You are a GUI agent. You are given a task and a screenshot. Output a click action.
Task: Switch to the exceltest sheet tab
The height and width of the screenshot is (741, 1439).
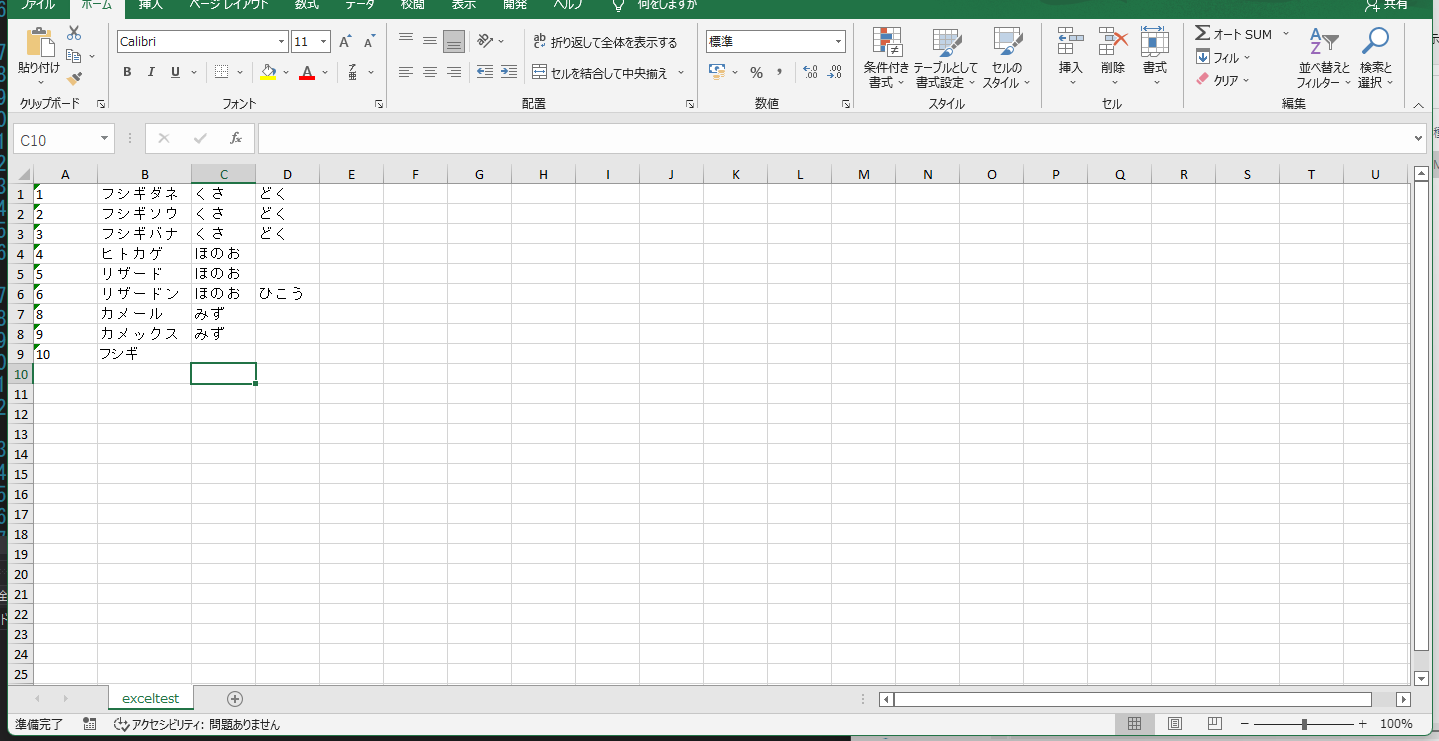click(x=150, y=699)
